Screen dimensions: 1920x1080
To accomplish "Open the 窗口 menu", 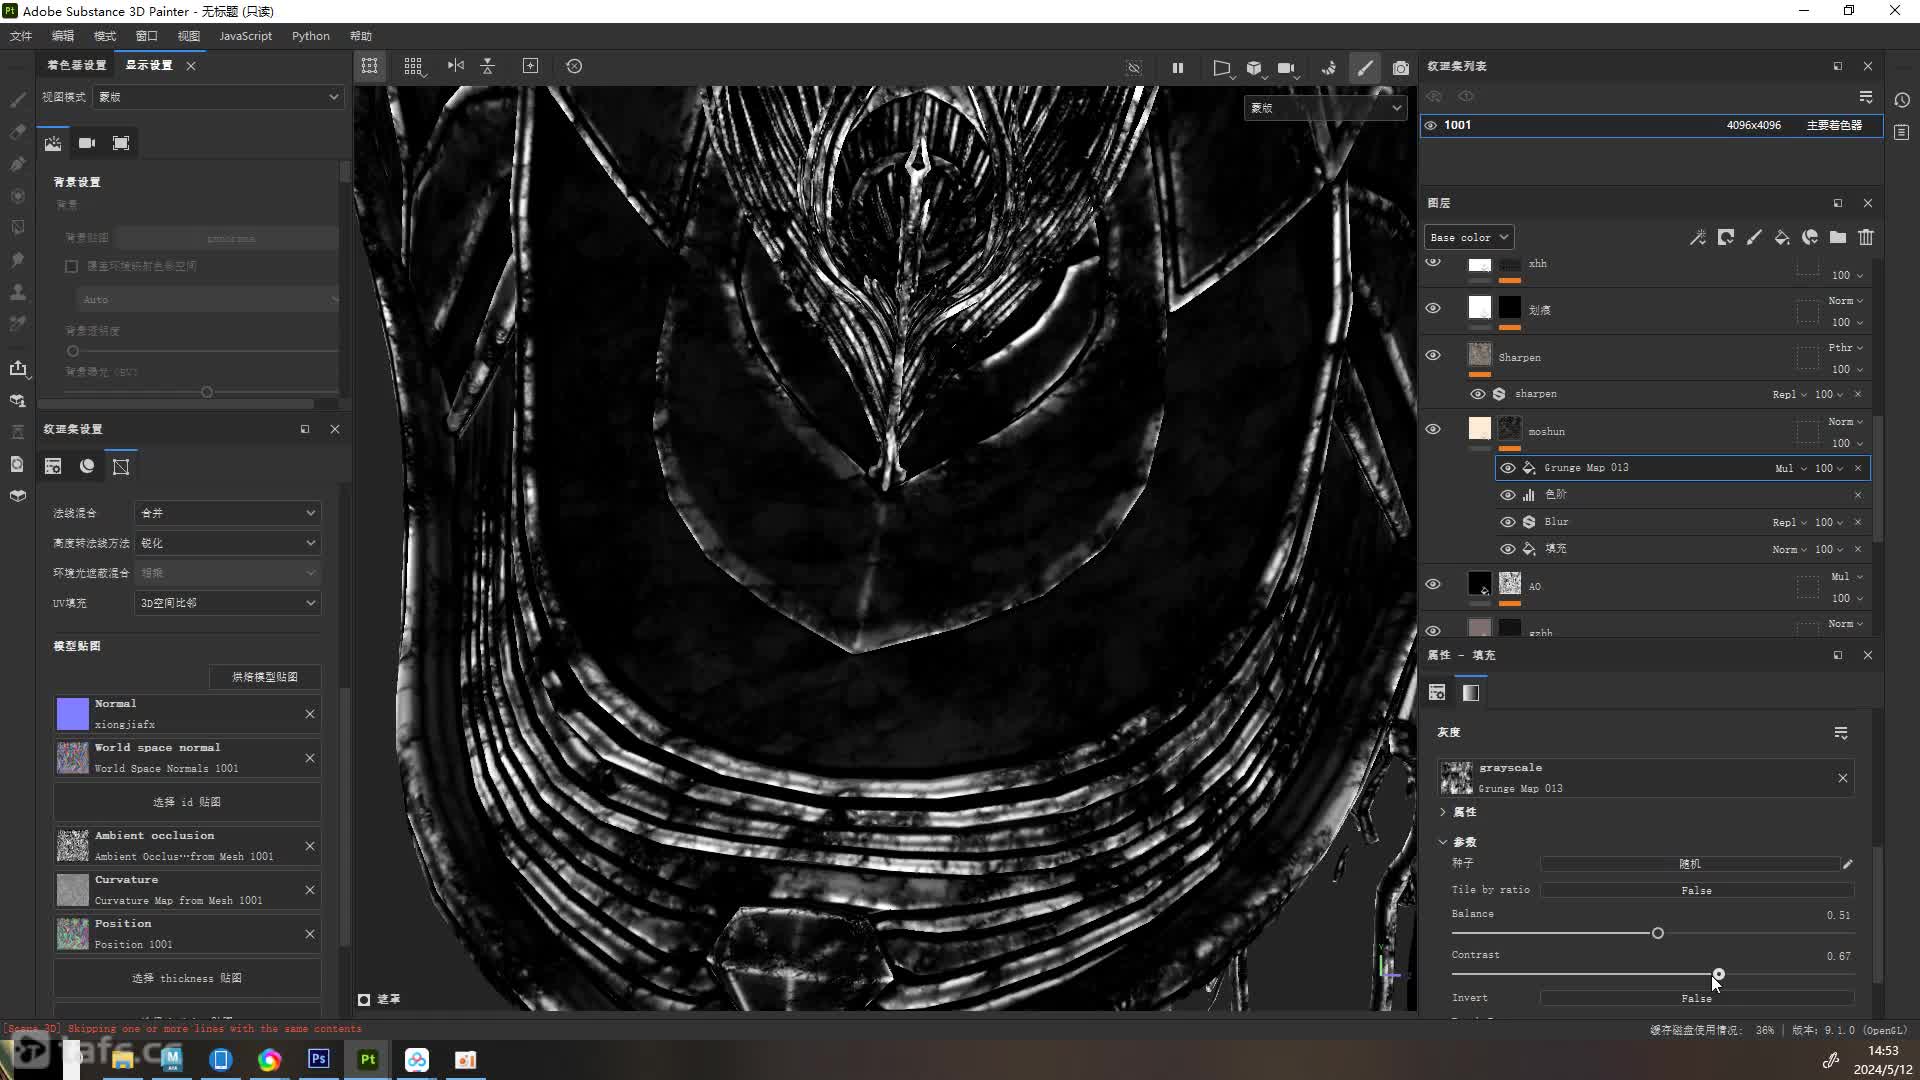I will coord(147,36).
